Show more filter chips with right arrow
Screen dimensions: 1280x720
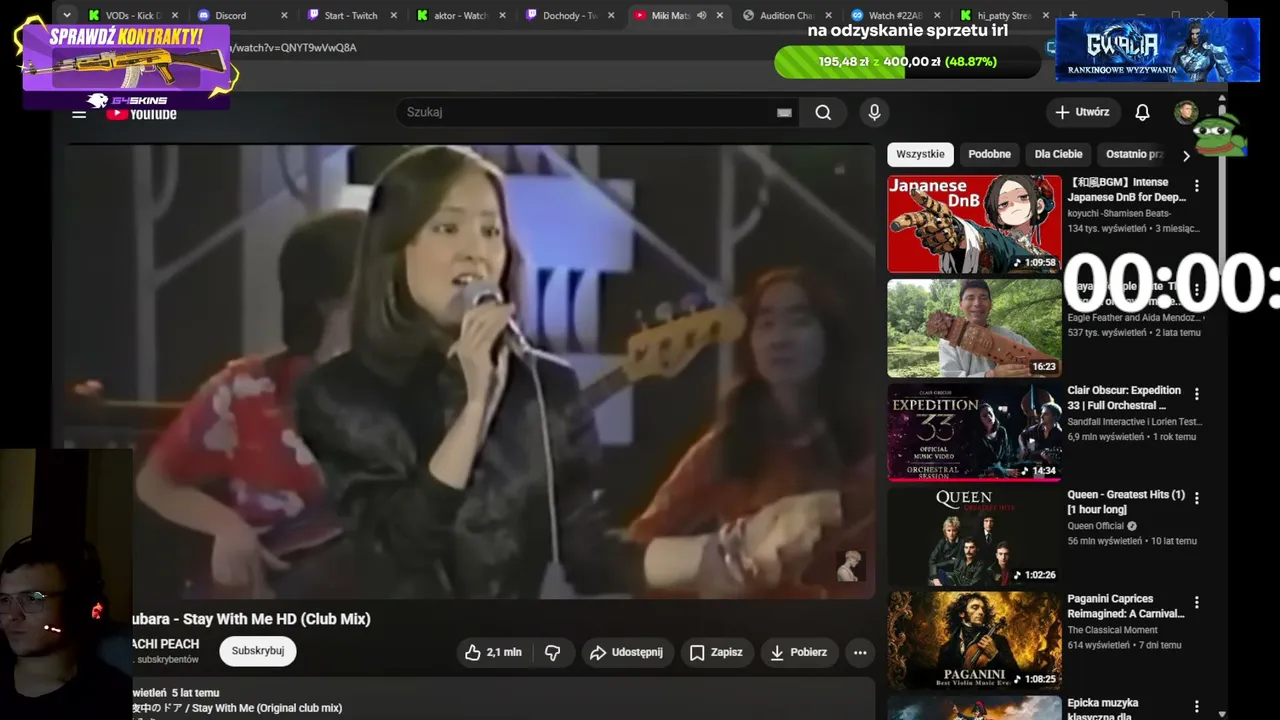tap(1186, 155)
